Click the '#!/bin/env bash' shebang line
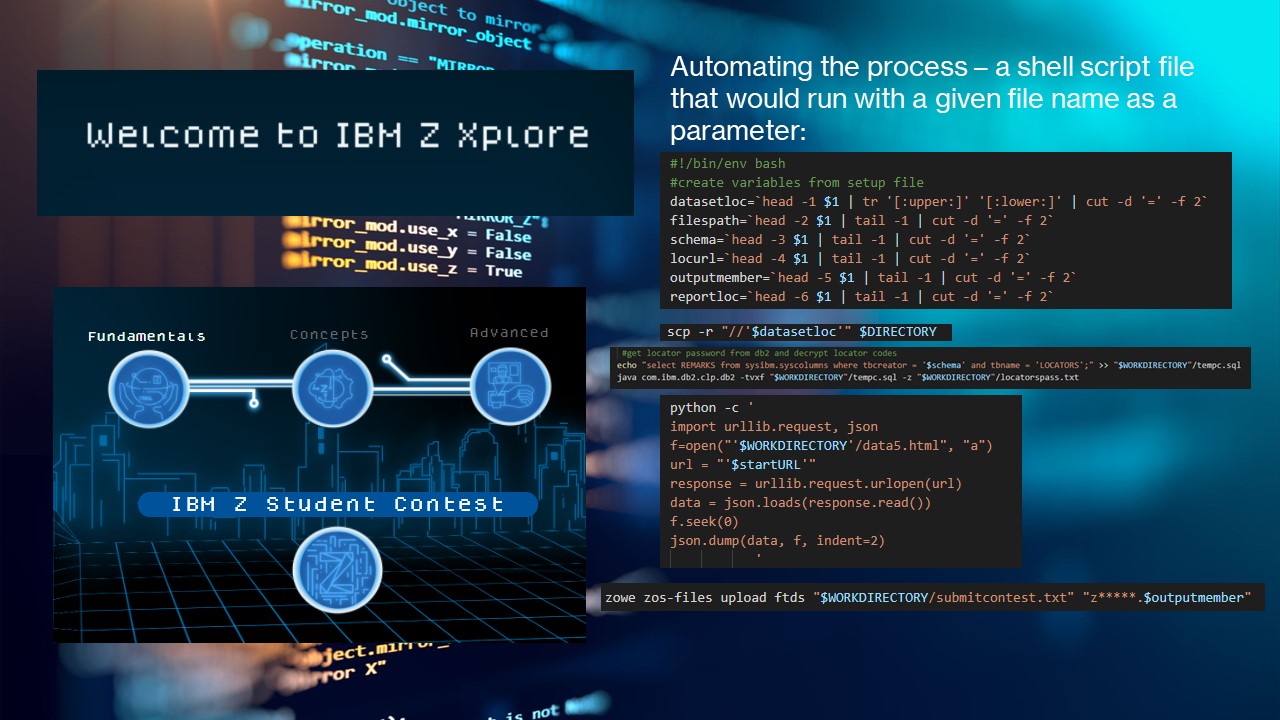This screenshot has height=720, width=1280. (x=728, y=163)
